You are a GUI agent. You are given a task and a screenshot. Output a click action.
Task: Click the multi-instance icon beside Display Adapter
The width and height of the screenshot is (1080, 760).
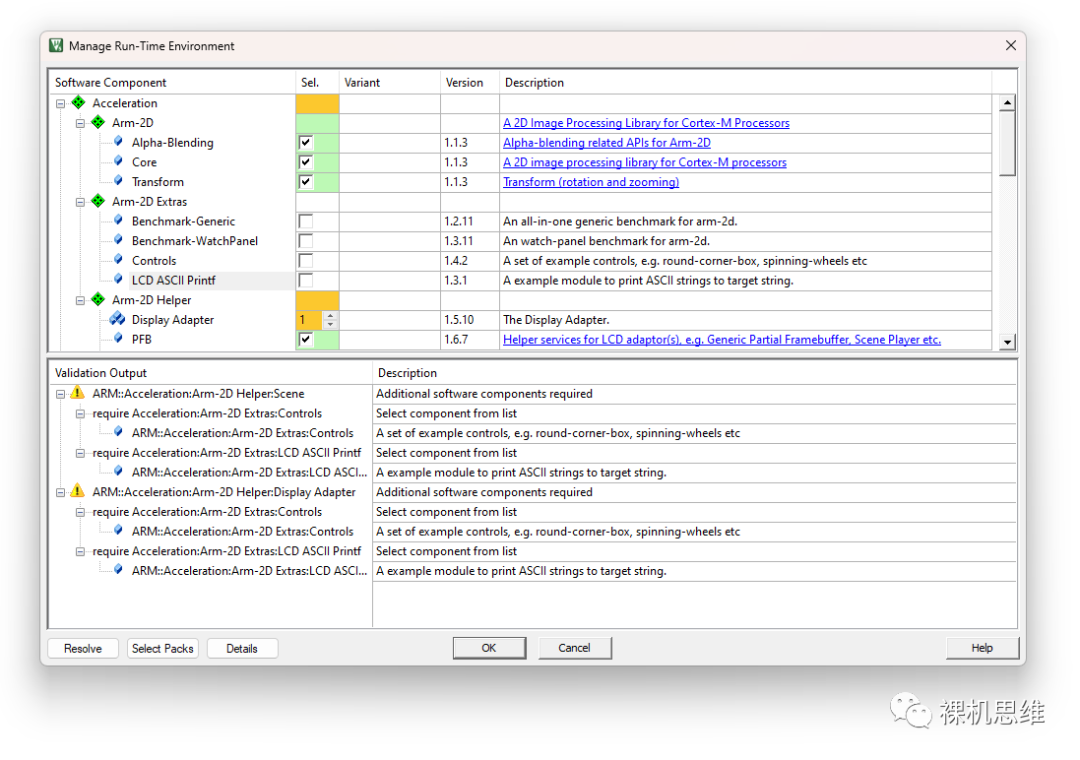[x=117, y=319]
